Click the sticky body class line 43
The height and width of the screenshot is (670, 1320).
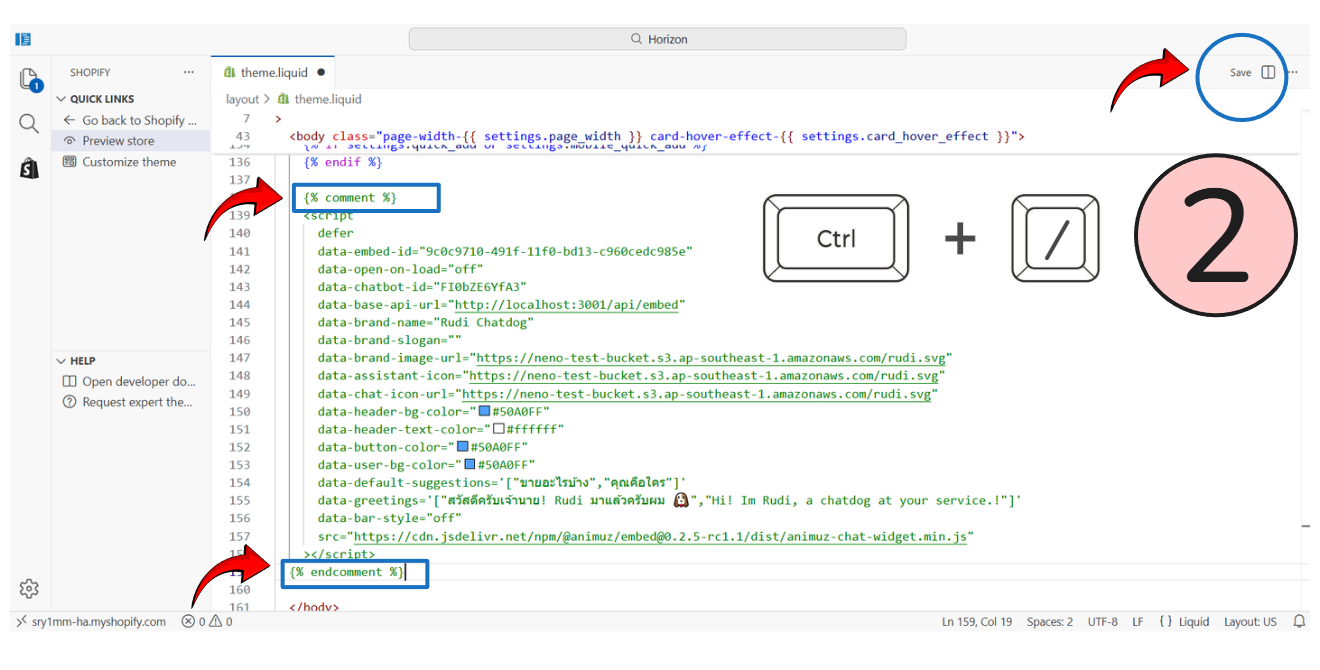coord(656,137)
